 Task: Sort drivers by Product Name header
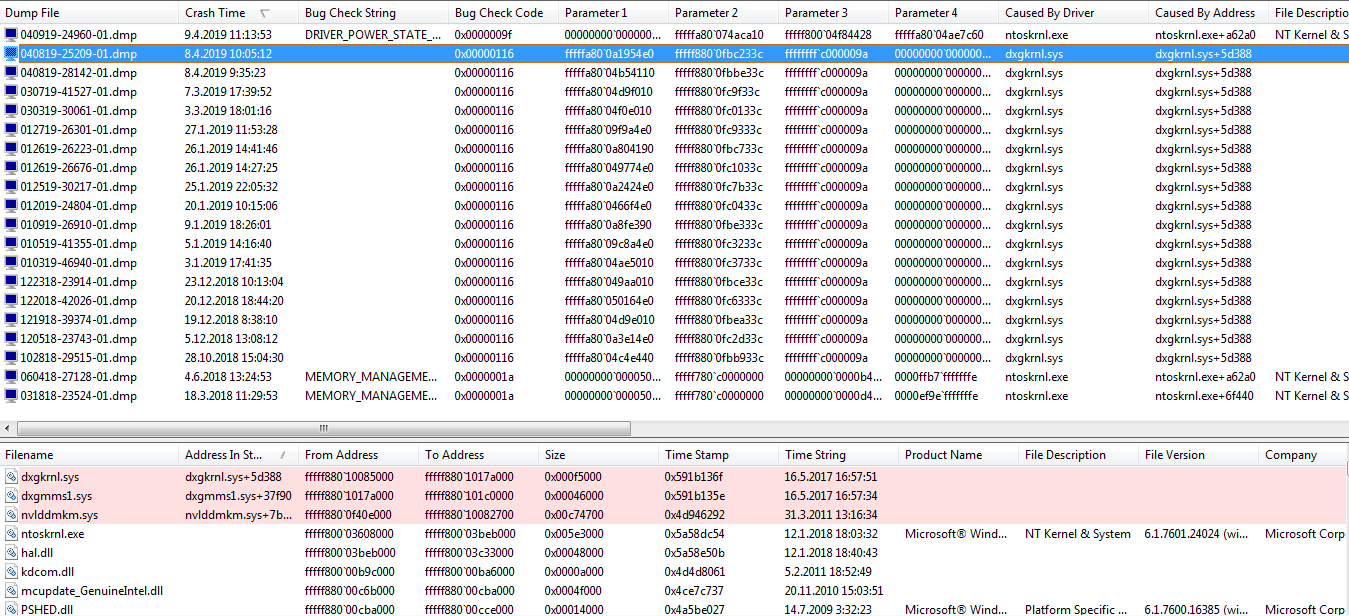coord(959,455)
